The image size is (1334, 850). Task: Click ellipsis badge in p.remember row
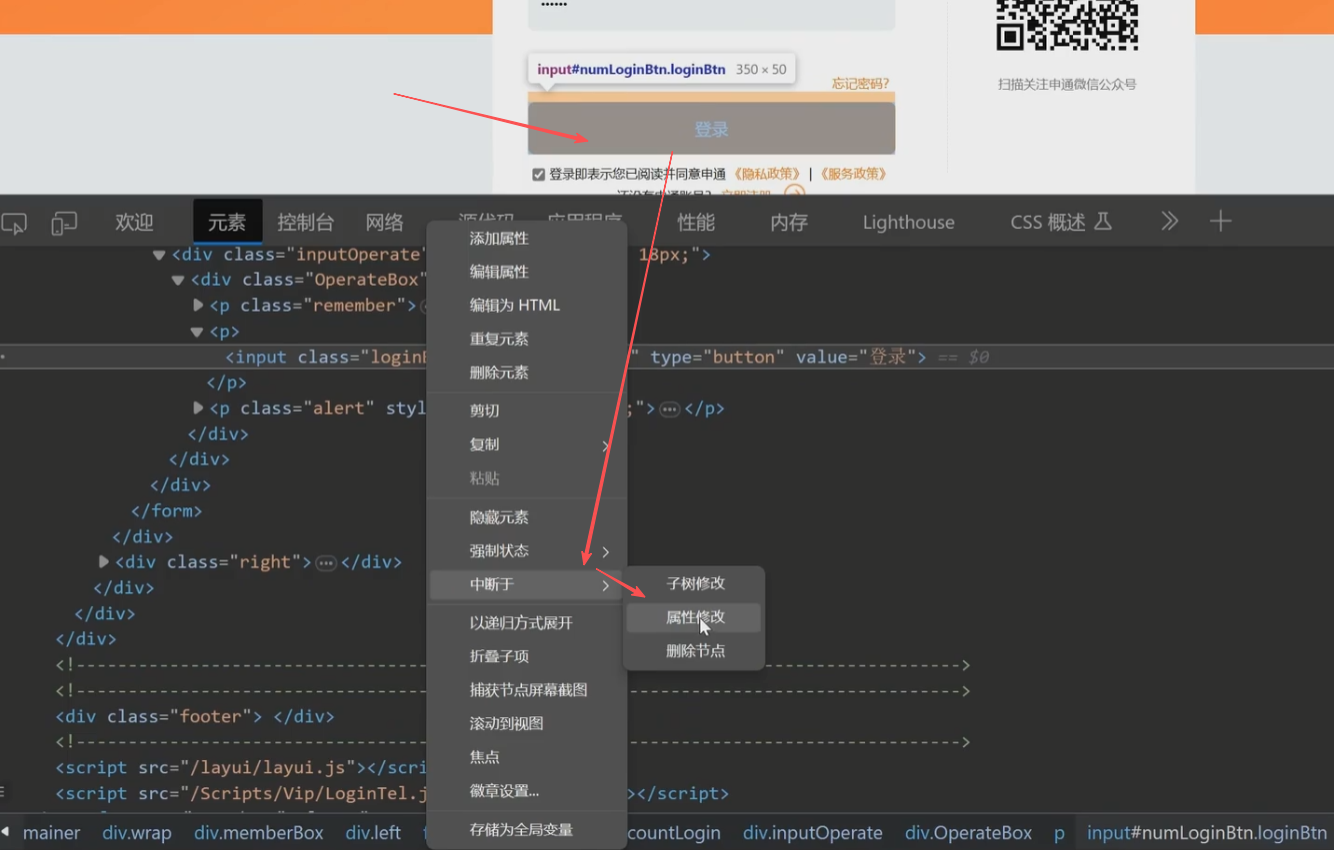[x=424, y=306]
